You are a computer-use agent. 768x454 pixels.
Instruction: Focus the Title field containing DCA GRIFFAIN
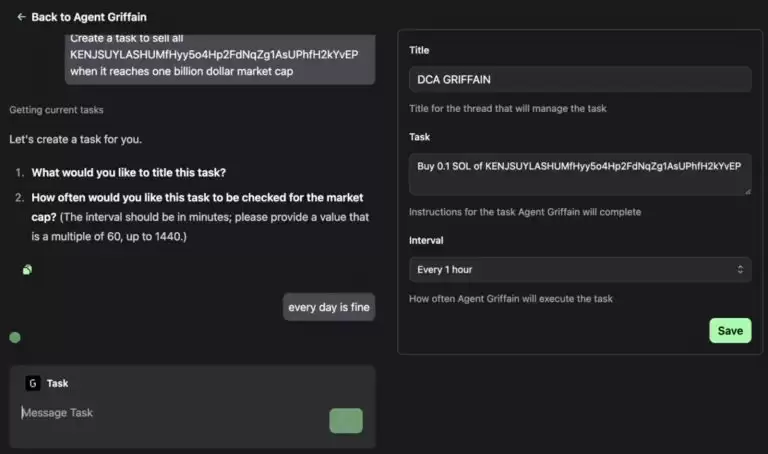click(x=579, y=80)
